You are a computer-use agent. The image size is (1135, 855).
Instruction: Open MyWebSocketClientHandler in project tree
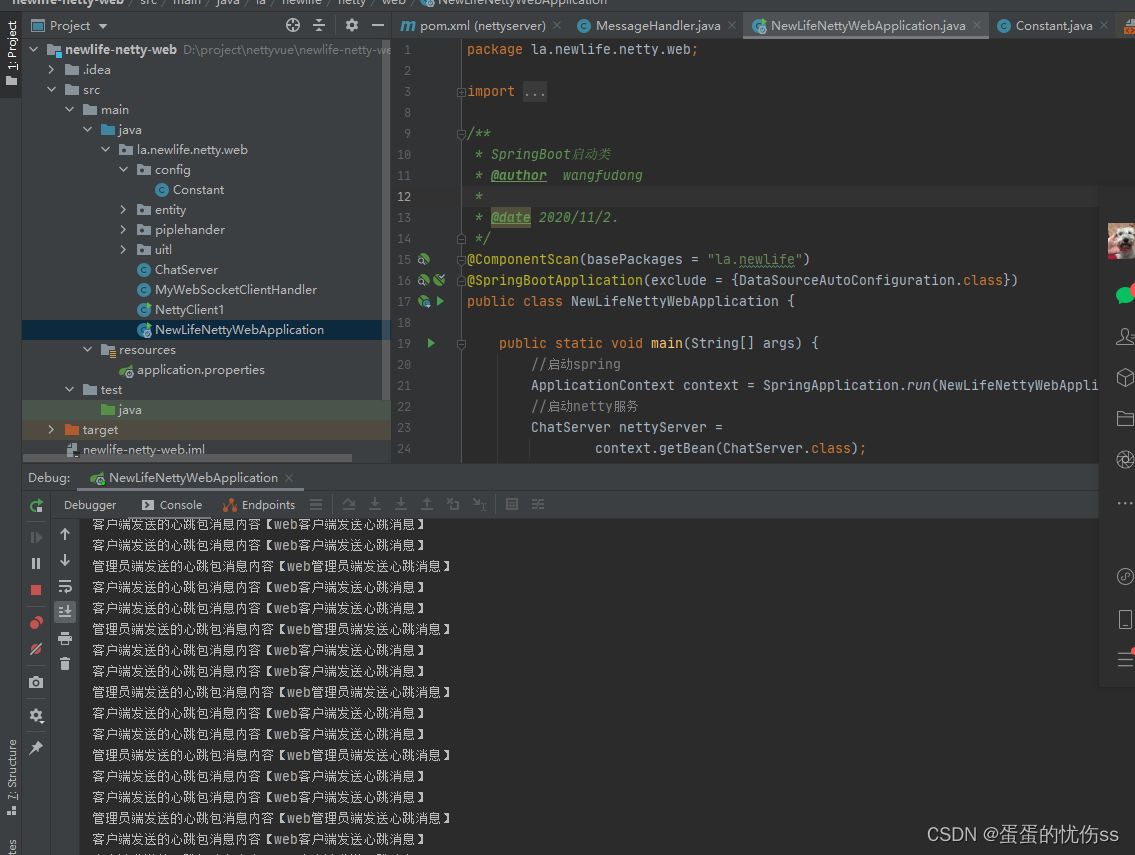(x=235, y=290)
